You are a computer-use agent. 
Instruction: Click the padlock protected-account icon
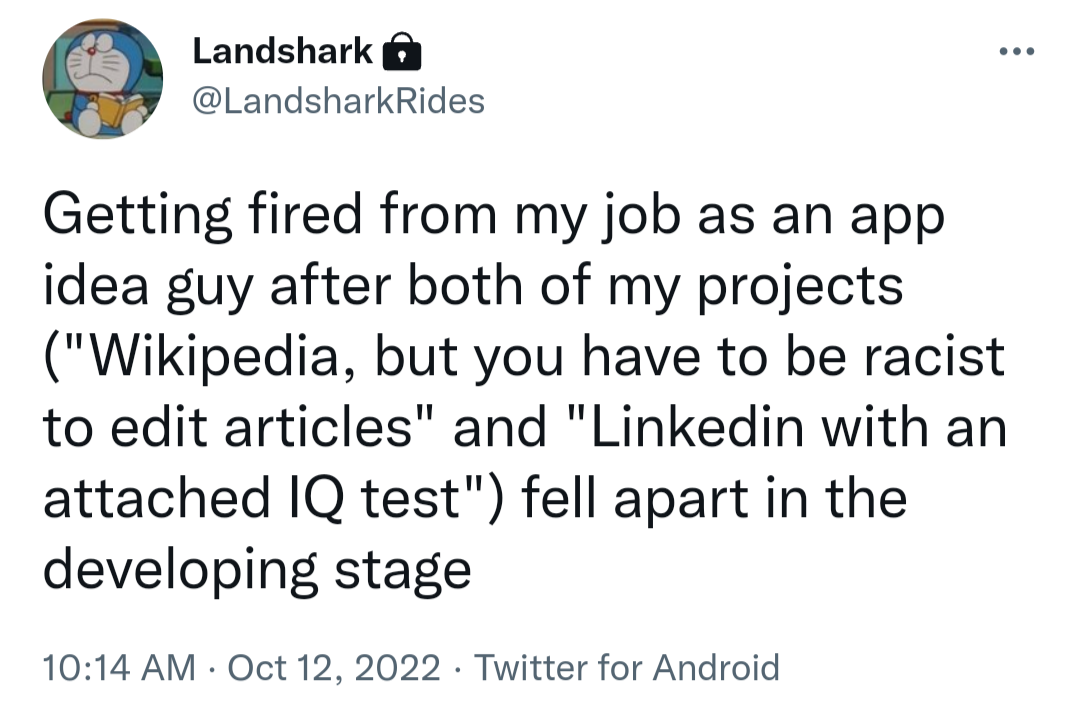coord(401,52)
